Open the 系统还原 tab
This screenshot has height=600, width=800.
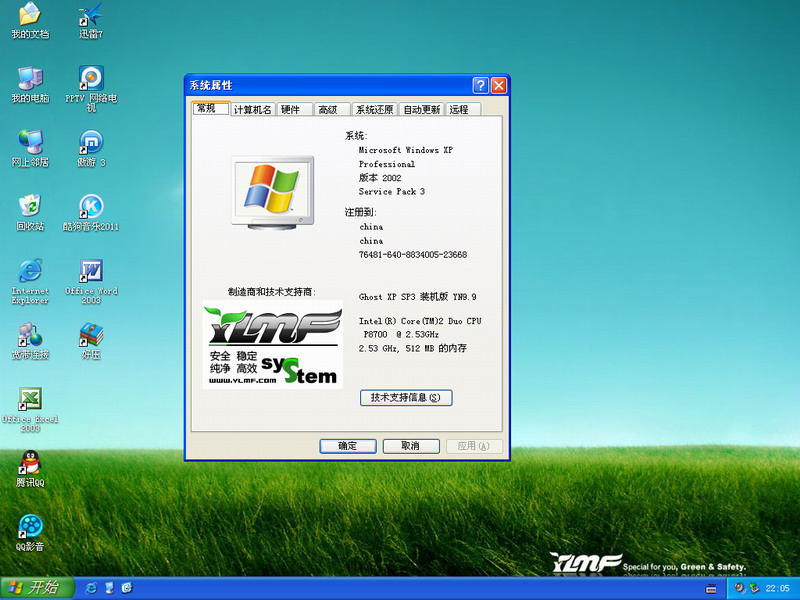click(375, 110)
